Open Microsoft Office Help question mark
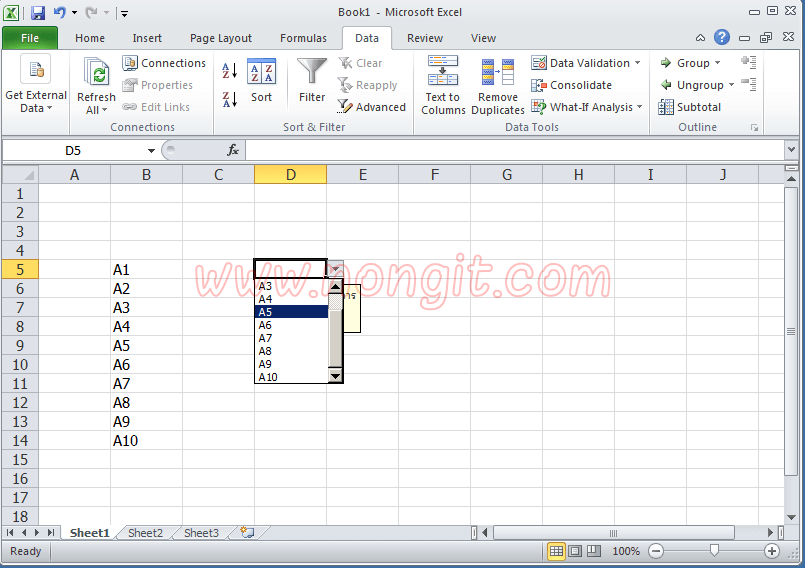805x568 pixels. point(722,38)
